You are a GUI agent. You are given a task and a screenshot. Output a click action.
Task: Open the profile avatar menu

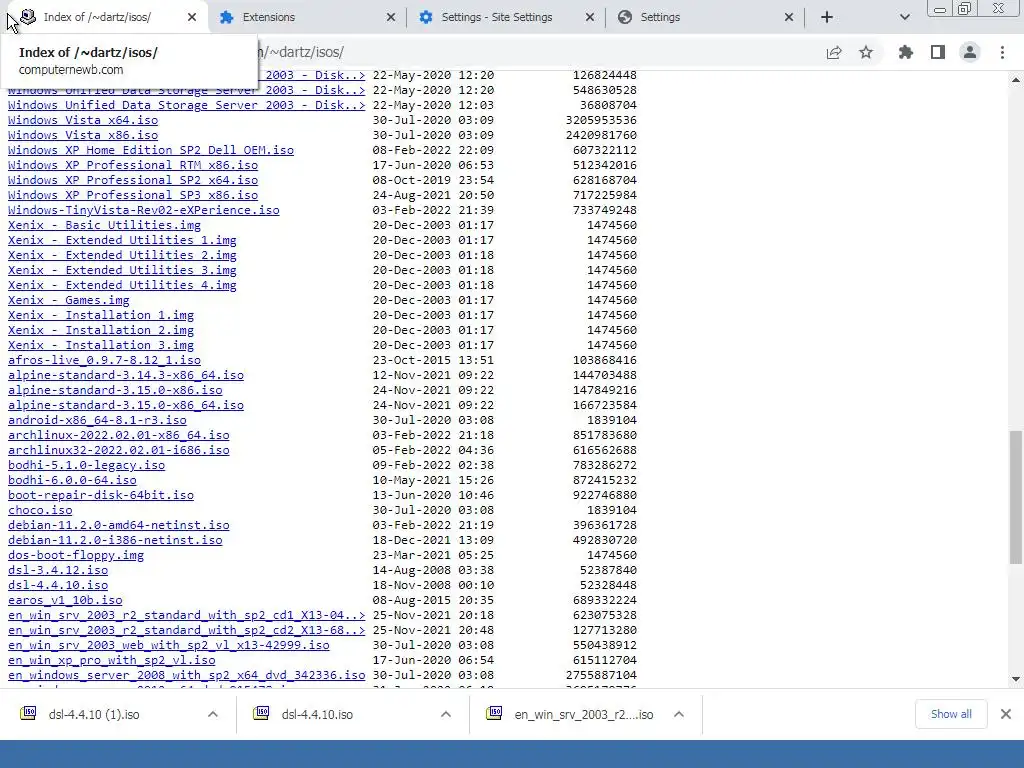(x=970, y=52)
